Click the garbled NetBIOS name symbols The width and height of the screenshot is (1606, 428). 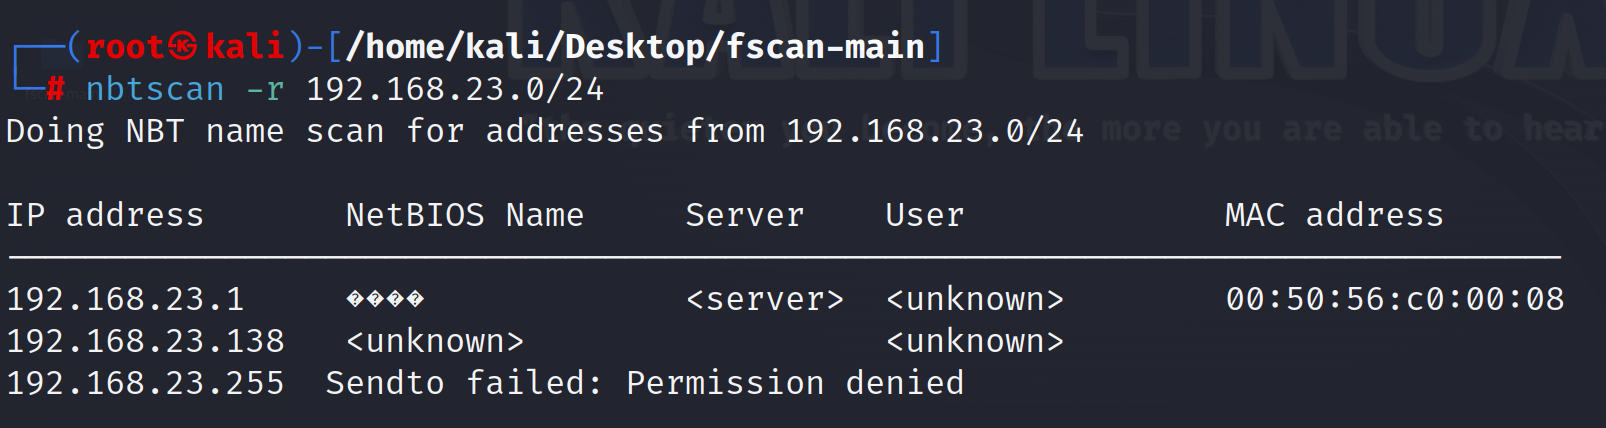point(385,299)
